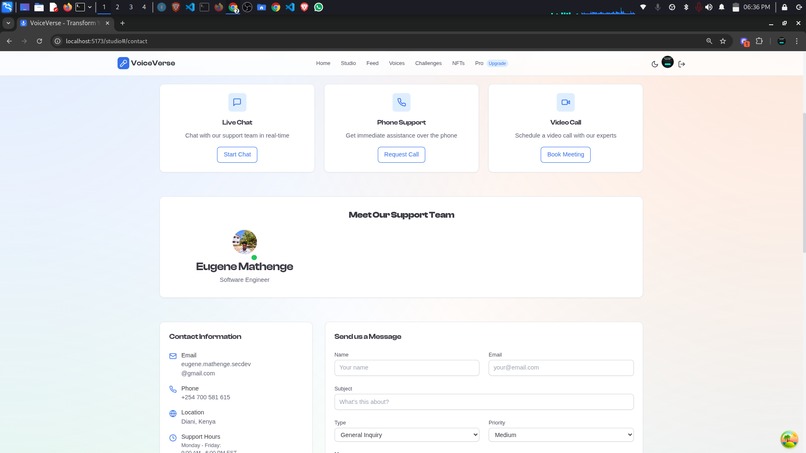The height and width of the screenshot is (453, 806).
Task: Open the Pro nav item
Action: 479,63
